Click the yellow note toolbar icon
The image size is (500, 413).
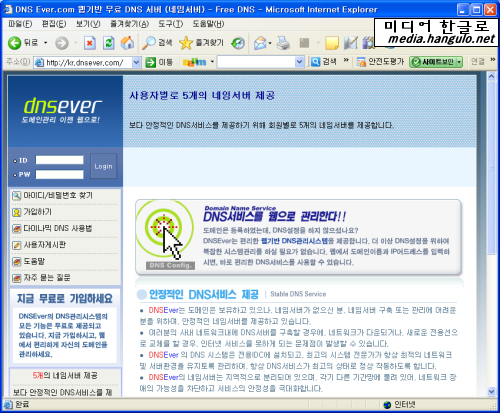(x=332, y=43)
